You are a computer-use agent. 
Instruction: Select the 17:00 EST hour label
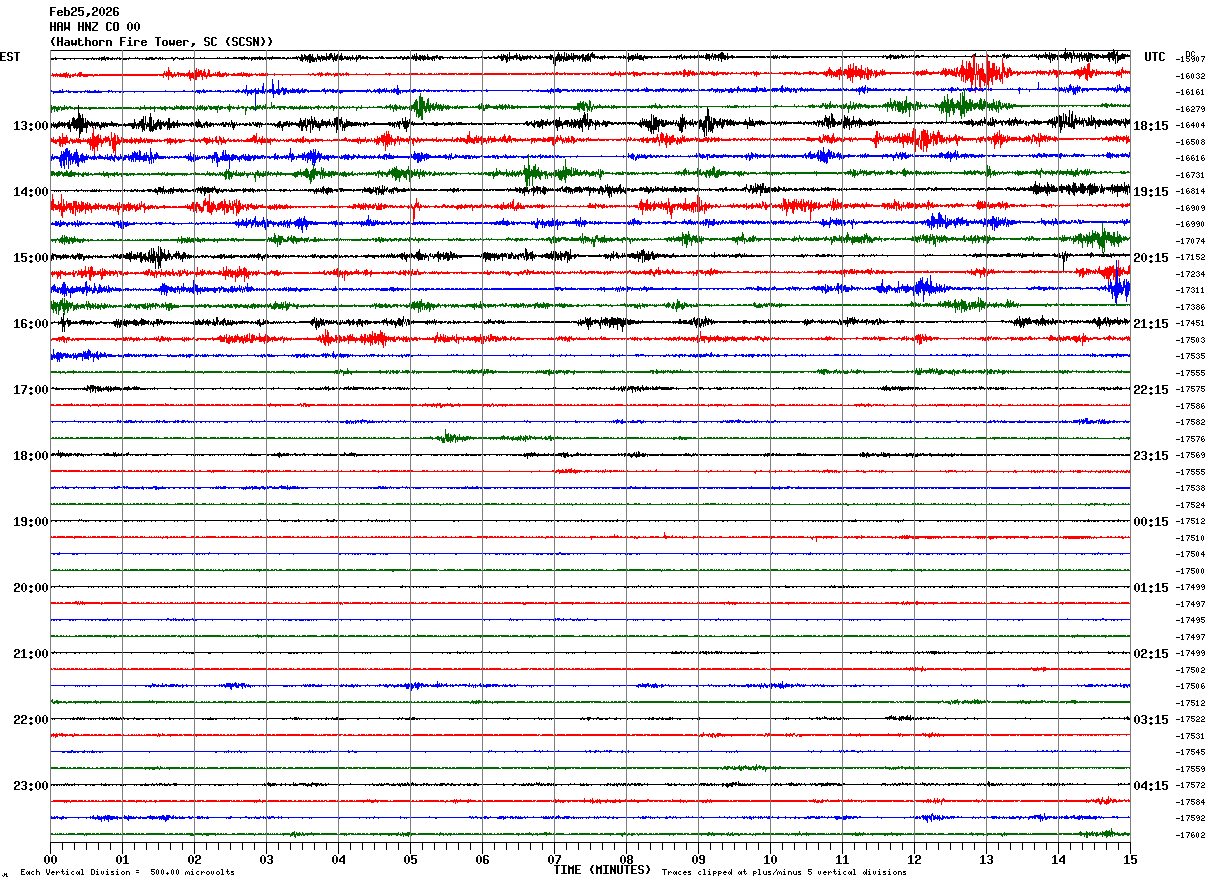[31, 390]
